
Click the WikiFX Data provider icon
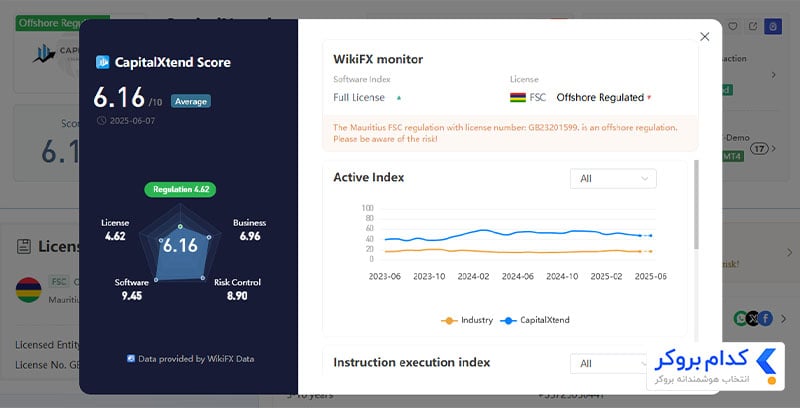coord(131,359)
